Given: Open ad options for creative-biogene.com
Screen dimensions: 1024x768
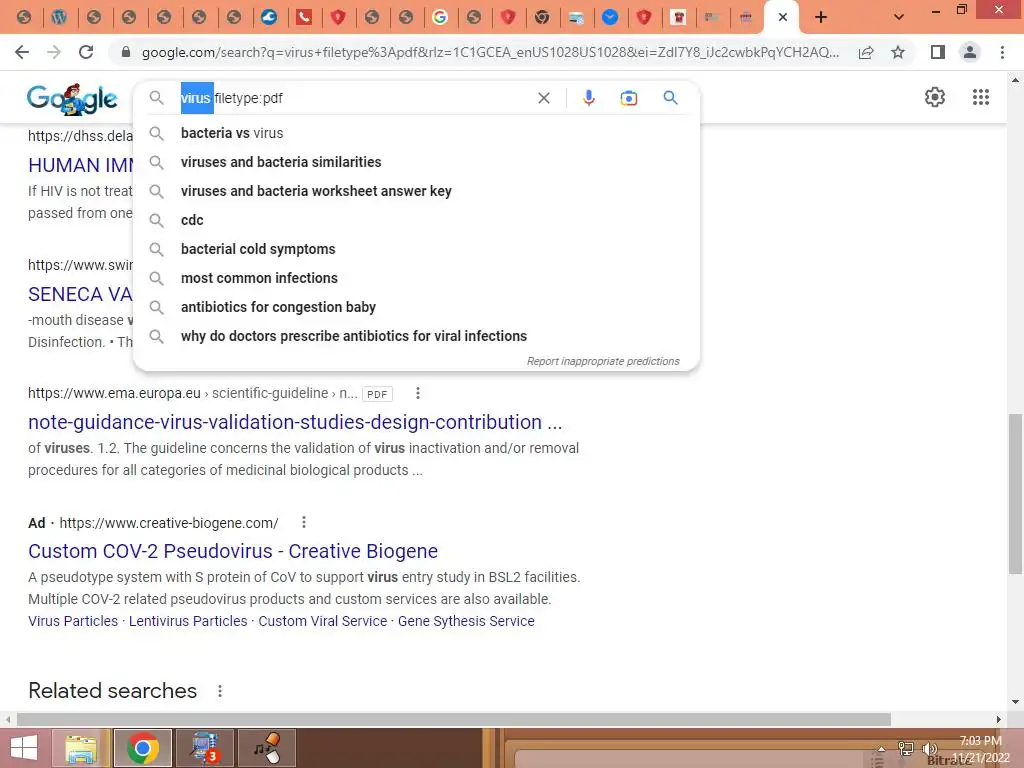Looking at the screenshot, I should click(304, 522).
